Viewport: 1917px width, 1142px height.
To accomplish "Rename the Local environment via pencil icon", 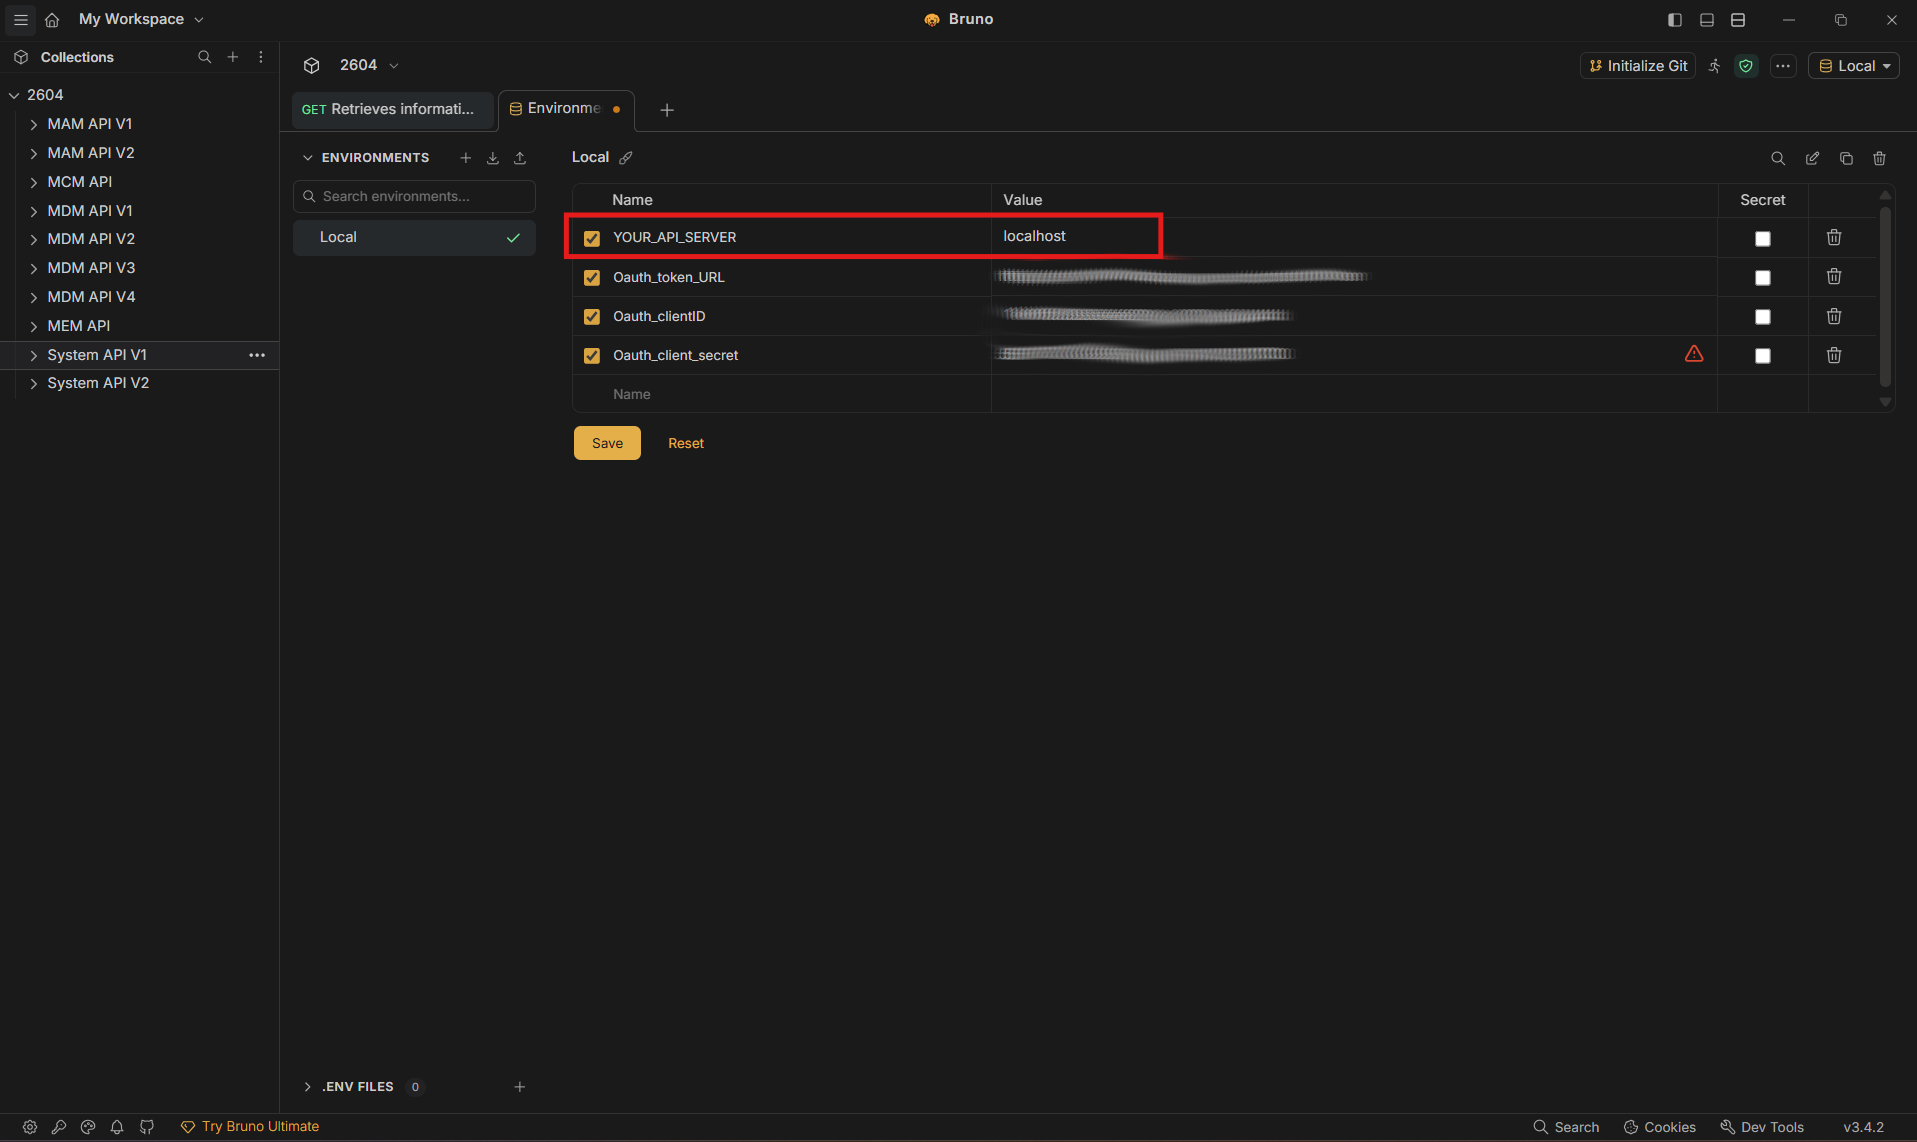I will point(626,157).
